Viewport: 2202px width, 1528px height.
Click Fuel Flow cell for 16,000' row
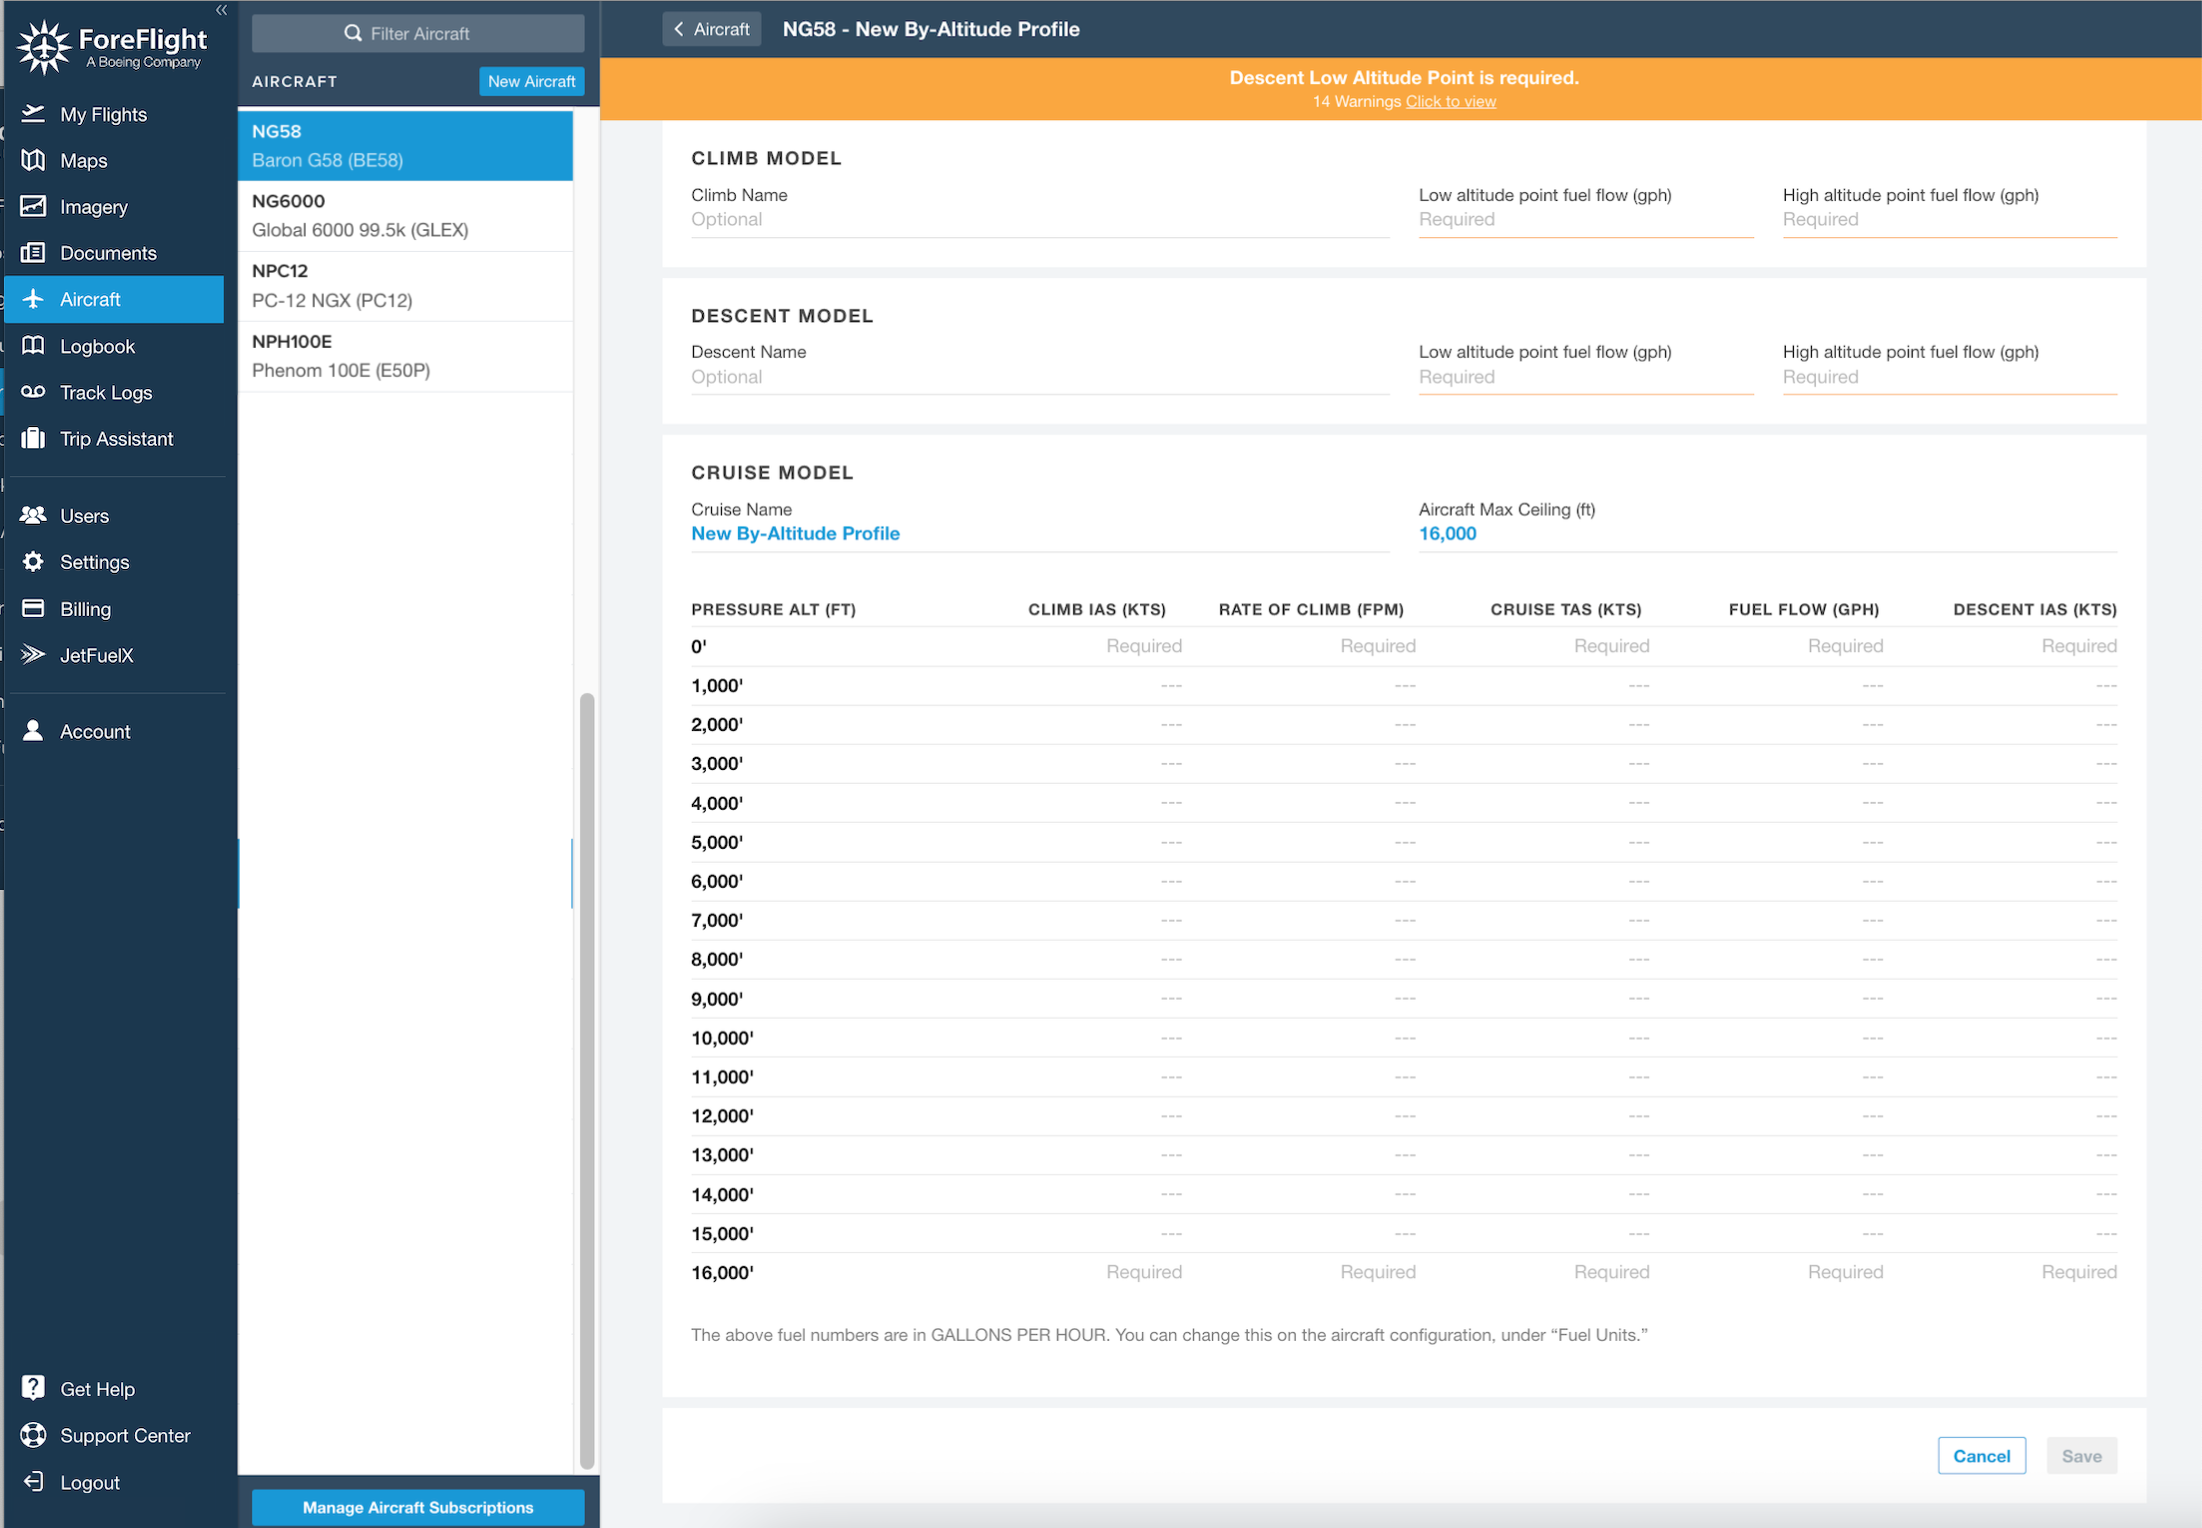[x=1845, y=1272]
